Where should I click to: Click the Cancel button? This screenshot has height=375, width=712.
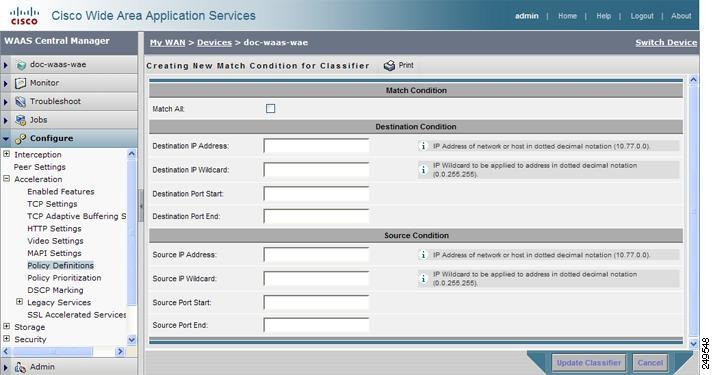[x=650, y=363]
